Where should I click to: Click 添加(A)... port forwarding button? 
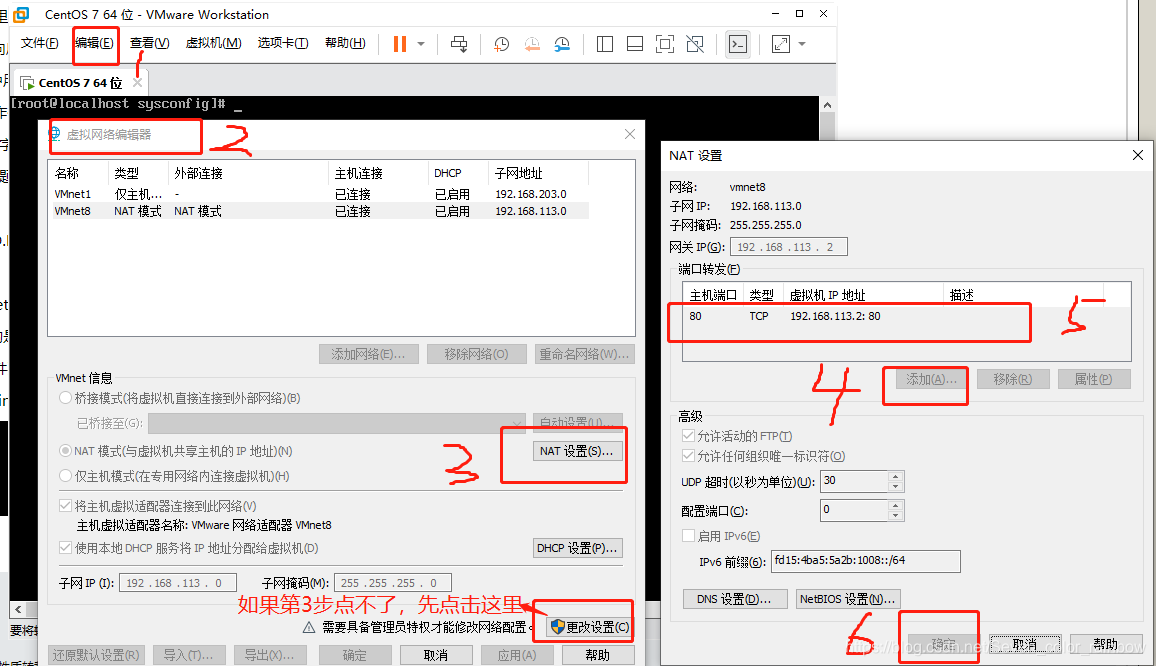[x=931, y=379]
